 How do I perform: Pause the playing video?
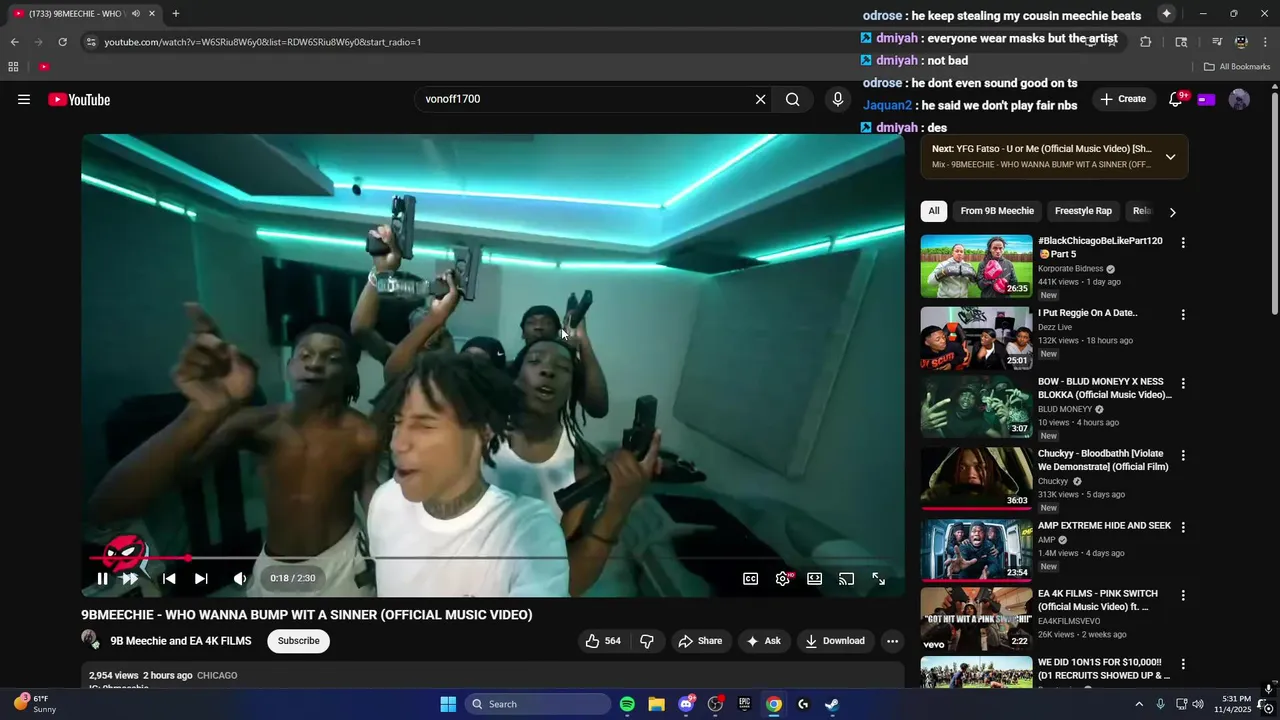102,578
